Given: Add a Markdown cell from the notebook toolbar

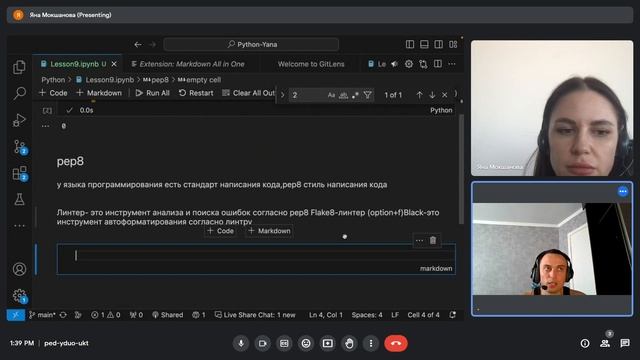Looking at the screenshot, I should 99,93.
